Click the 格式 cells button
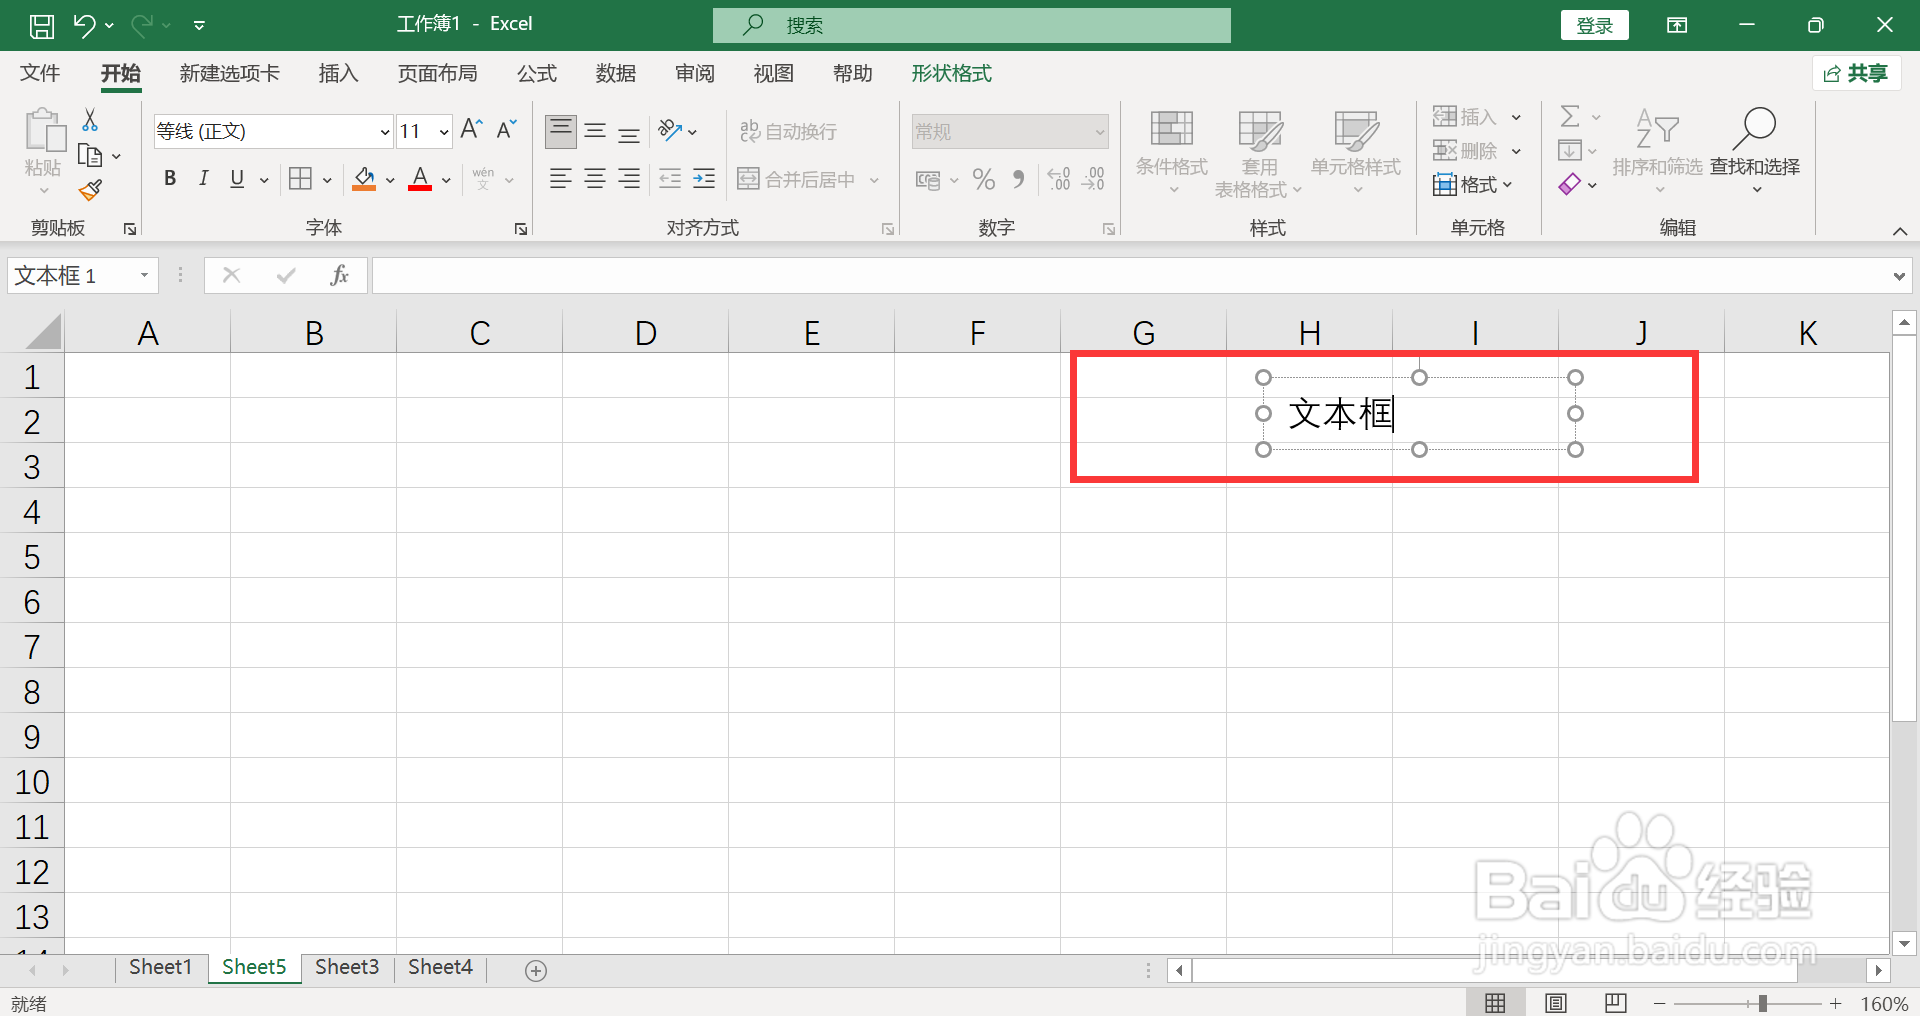Image resolution: width=1920 pixels, height=1016 pixels. 1472,184
